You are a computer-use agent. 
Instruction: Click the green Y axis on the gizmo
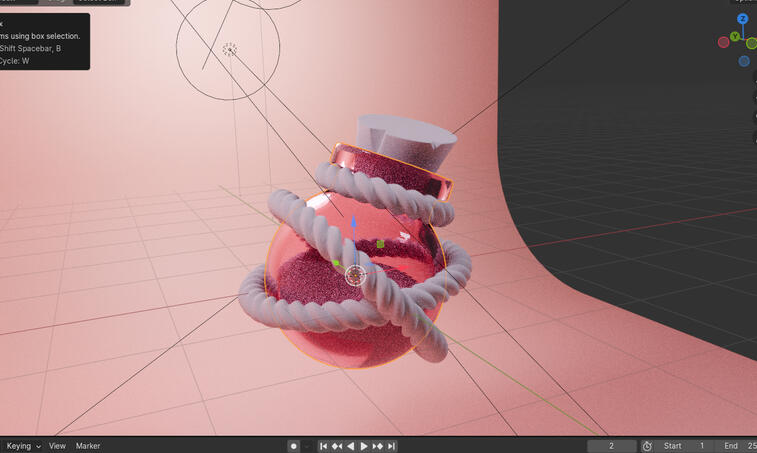tap(735, 37)
